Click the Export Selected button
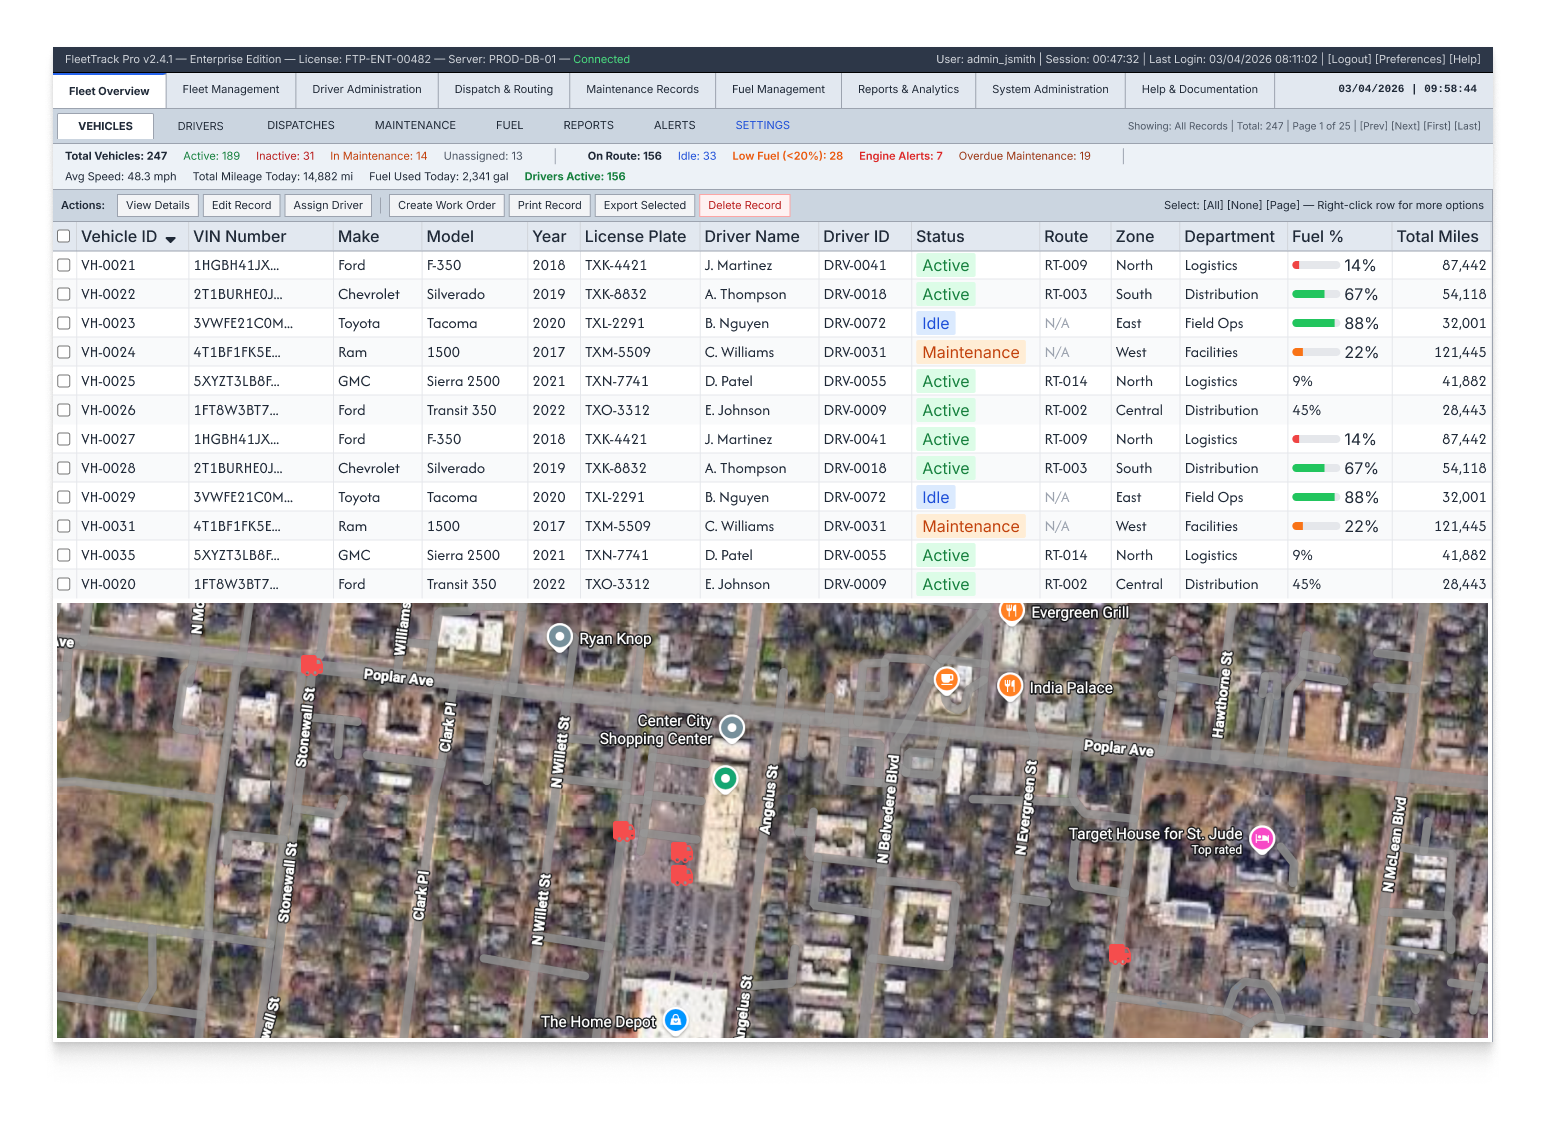 click(x=644, y=205)
